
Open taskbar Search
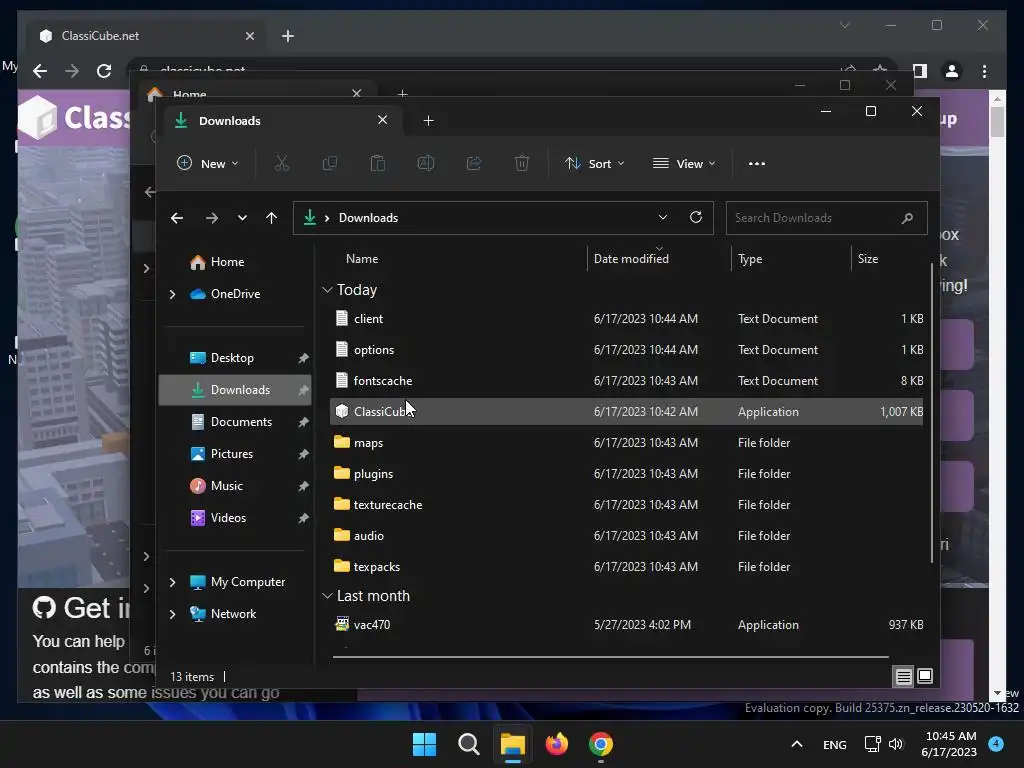point(468,744)
